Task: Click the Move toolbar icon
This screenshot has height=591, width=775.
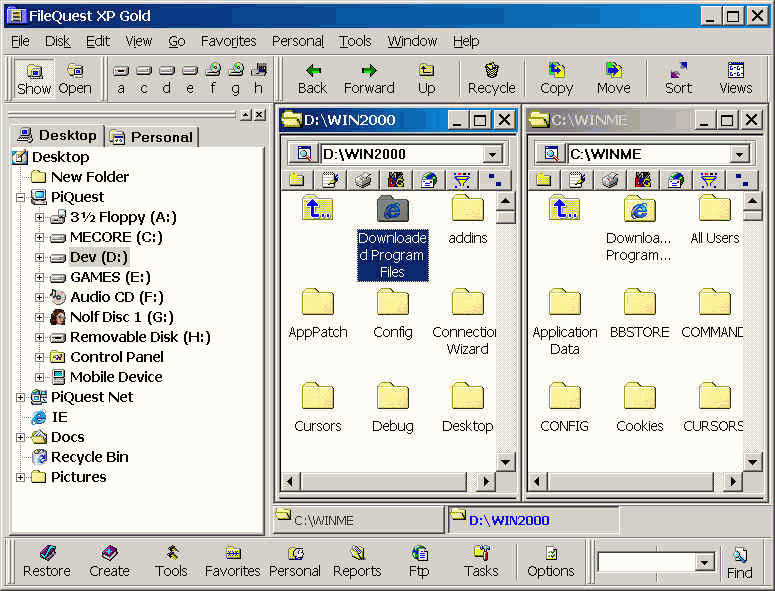Action: [x=613, y=79]
